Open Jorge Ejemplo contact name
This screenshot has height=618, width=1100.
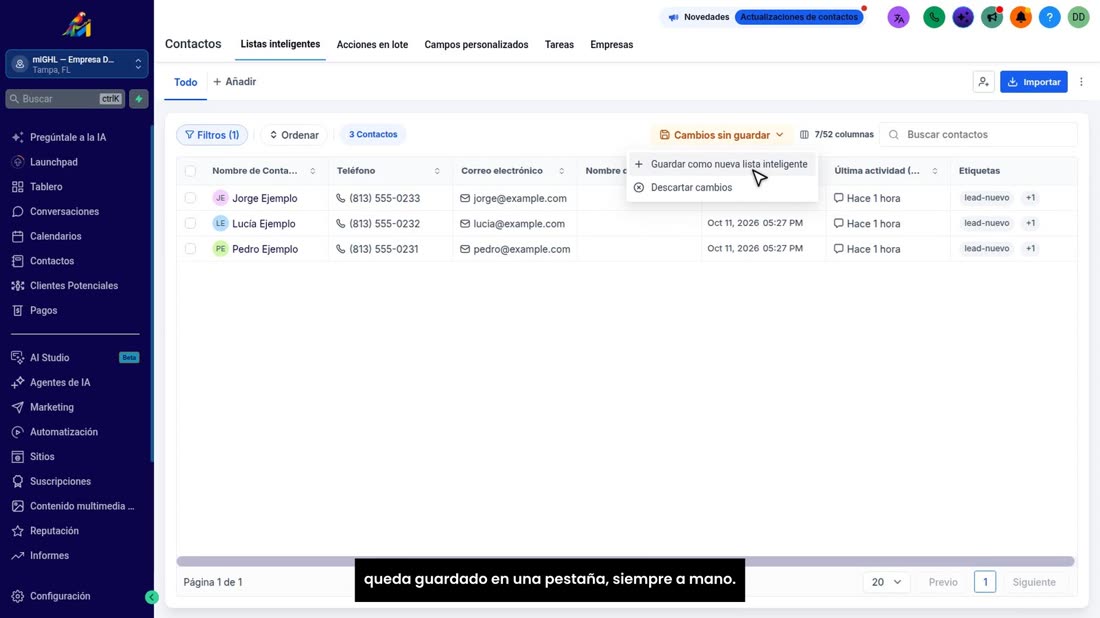point(264,199)
